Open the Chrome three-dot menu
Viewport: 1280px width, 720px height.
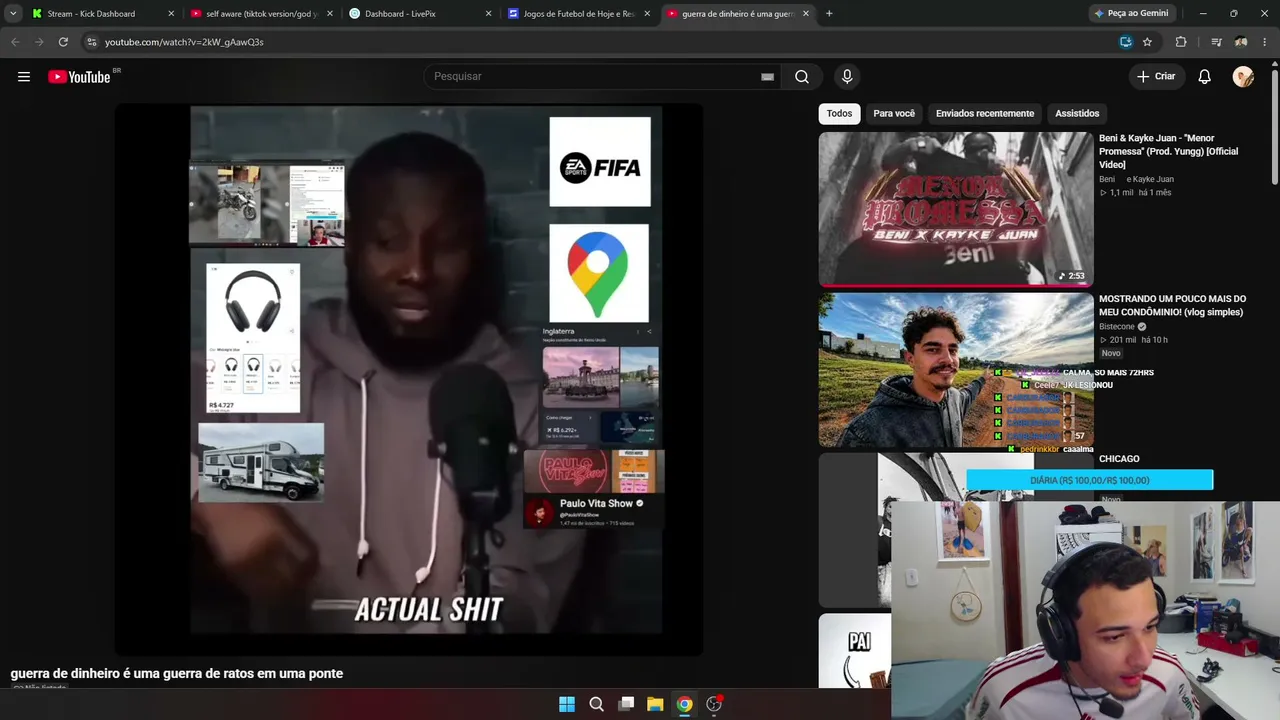1266,42
